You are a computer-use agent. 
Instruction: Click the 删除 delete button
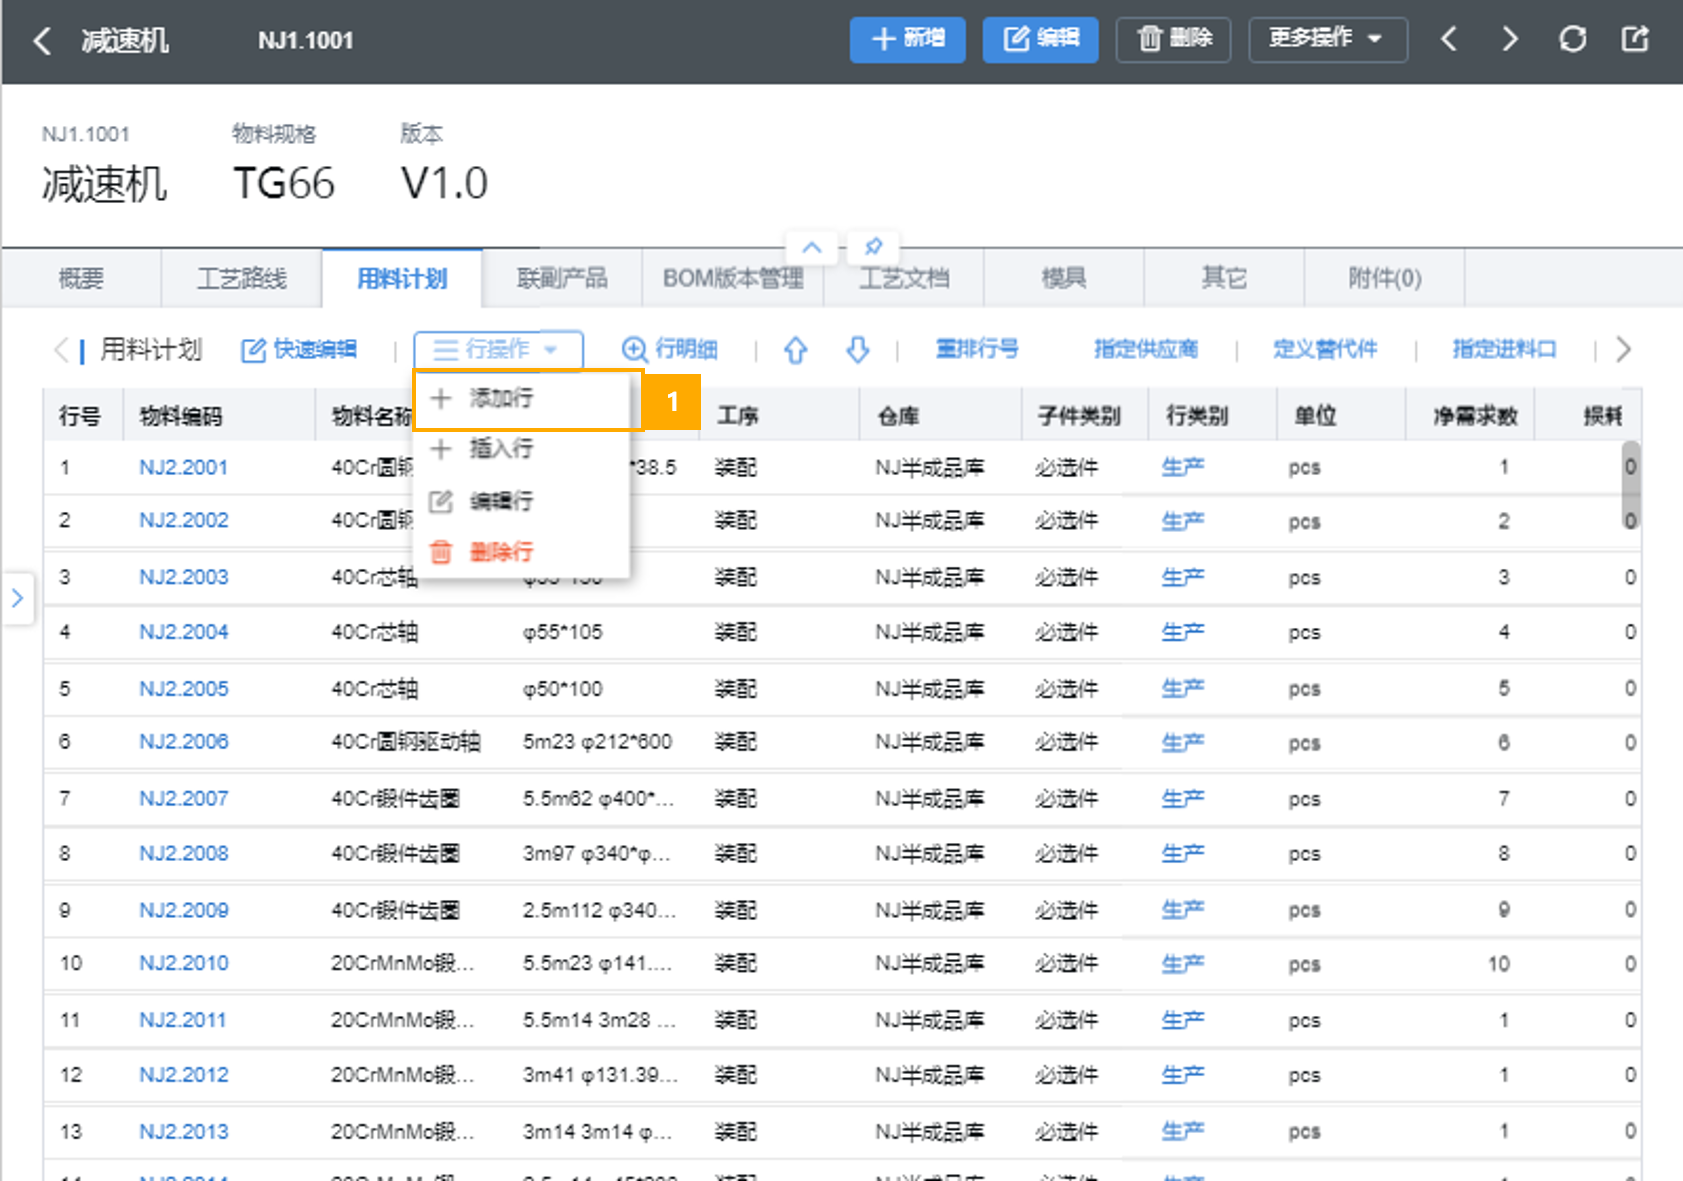(1173, 40)
